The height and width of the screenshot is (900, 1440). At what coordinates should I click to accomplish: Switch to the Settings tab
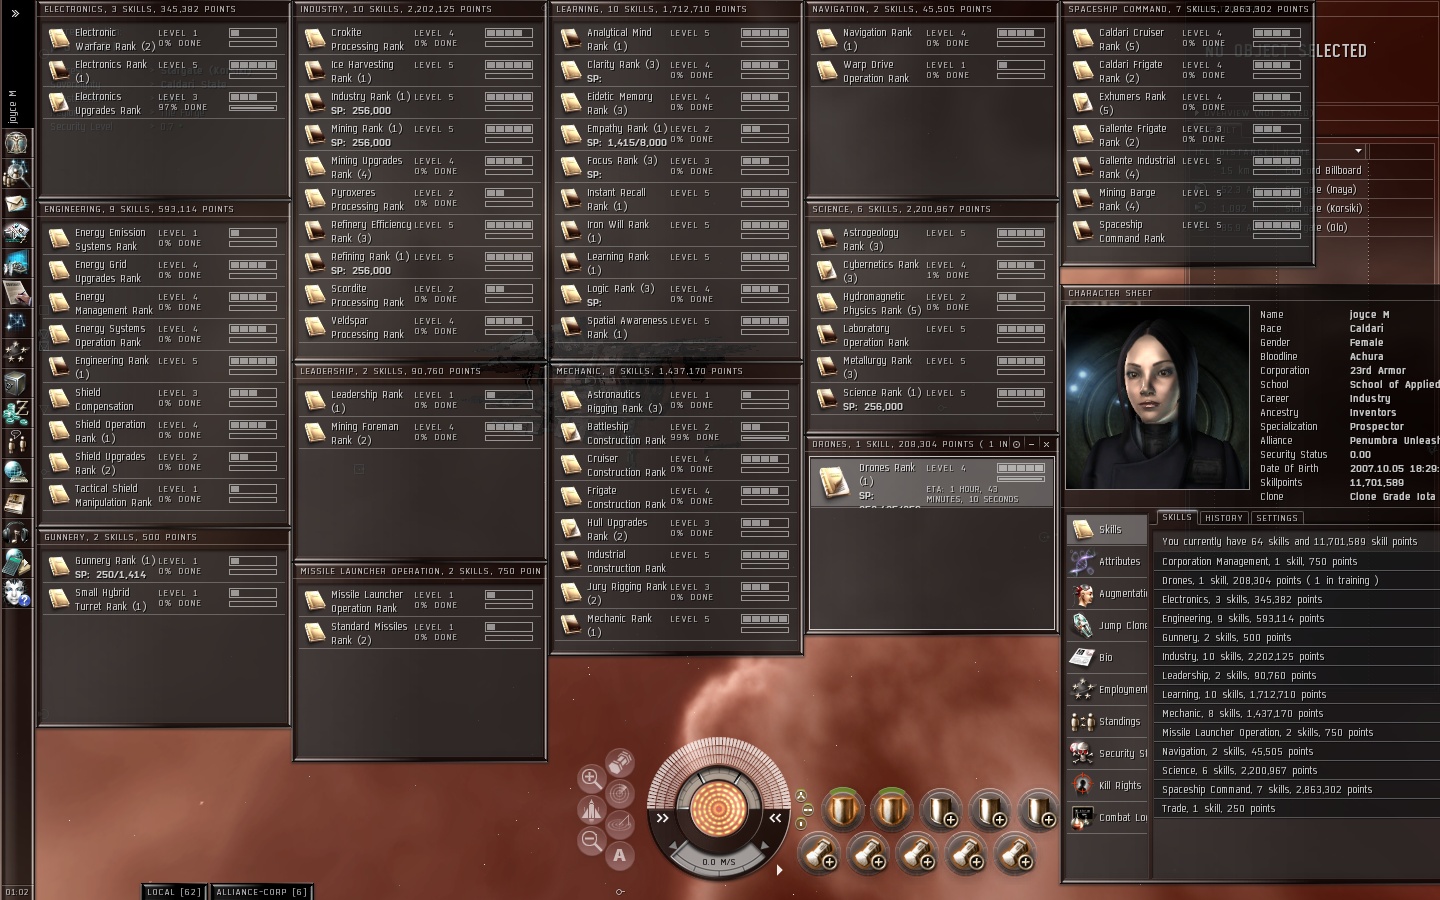click(x=1277, y=518)
